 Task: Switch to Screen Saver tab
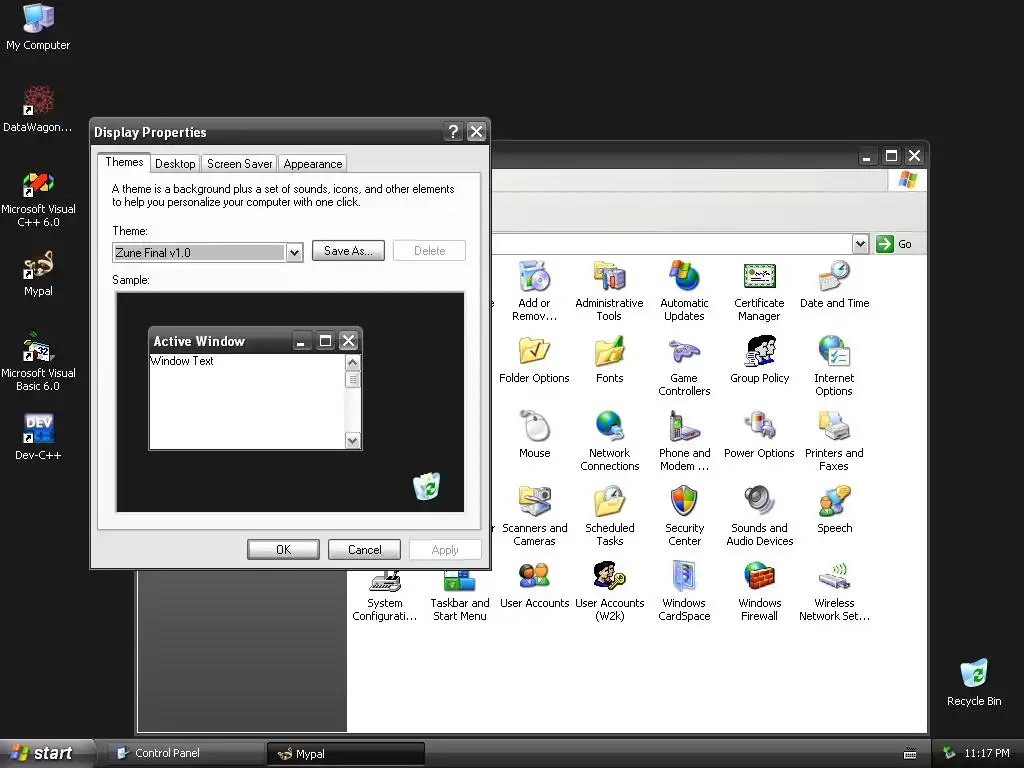240,164
